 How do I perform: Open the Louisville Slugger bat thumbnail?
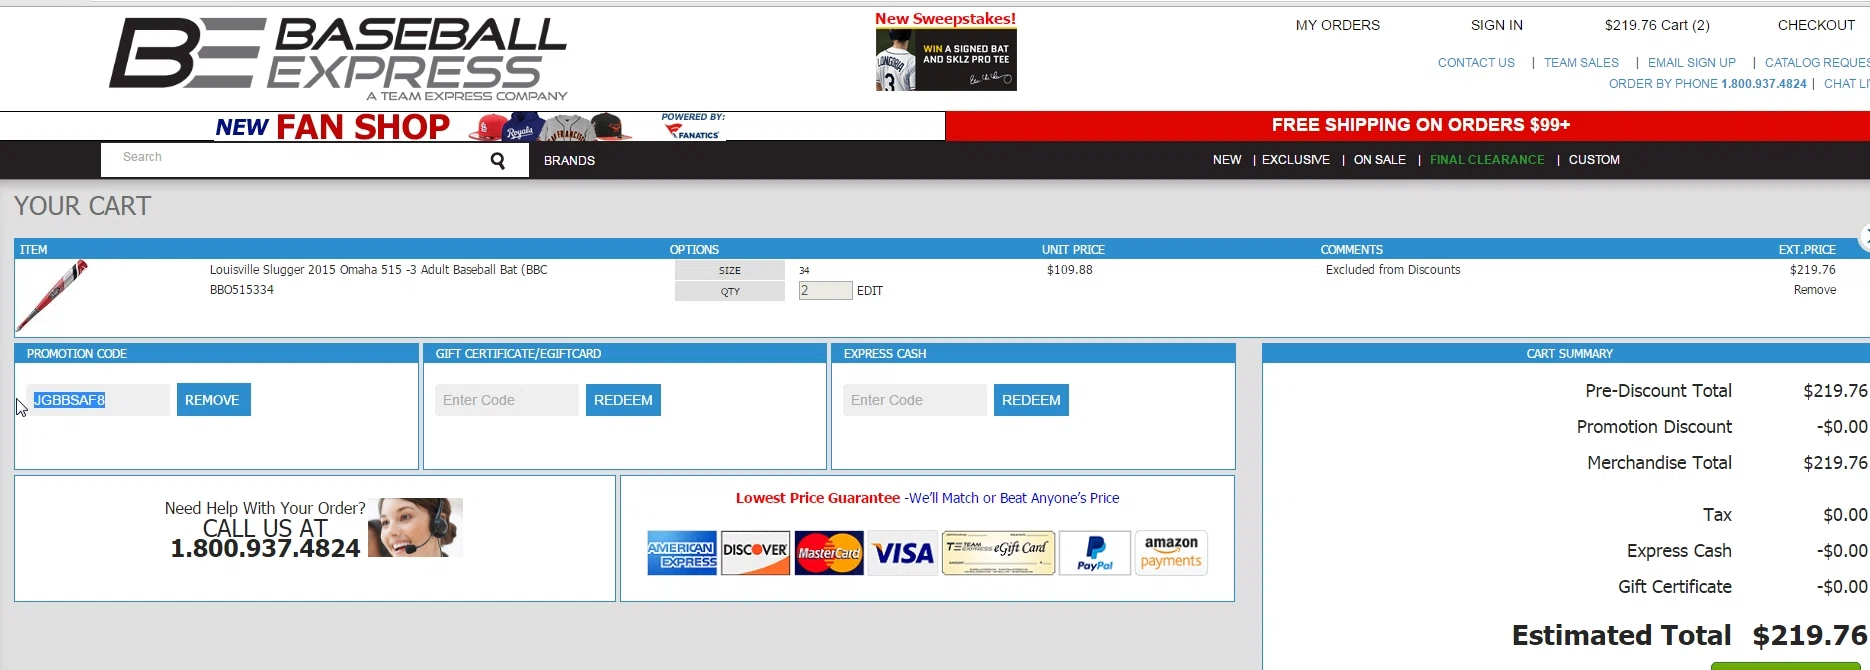coord(52,296)
